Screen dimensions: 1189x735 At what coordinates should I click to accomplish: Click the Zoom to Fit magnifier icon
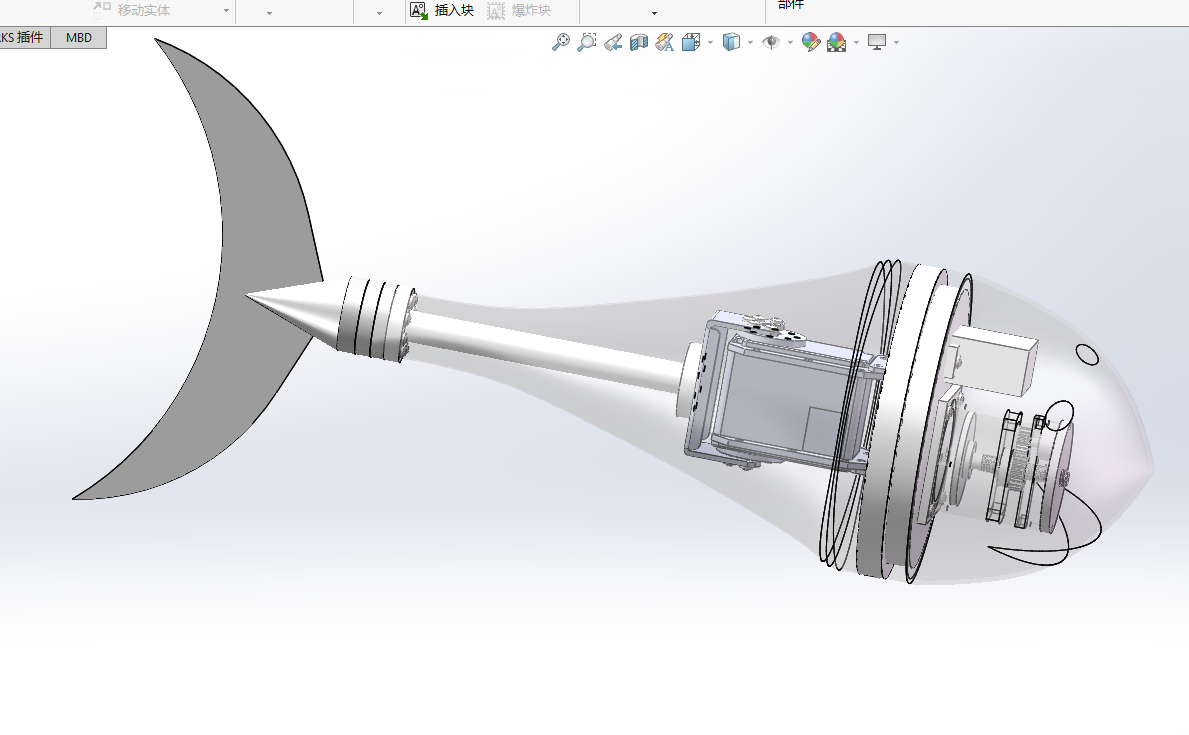(560, 42)
